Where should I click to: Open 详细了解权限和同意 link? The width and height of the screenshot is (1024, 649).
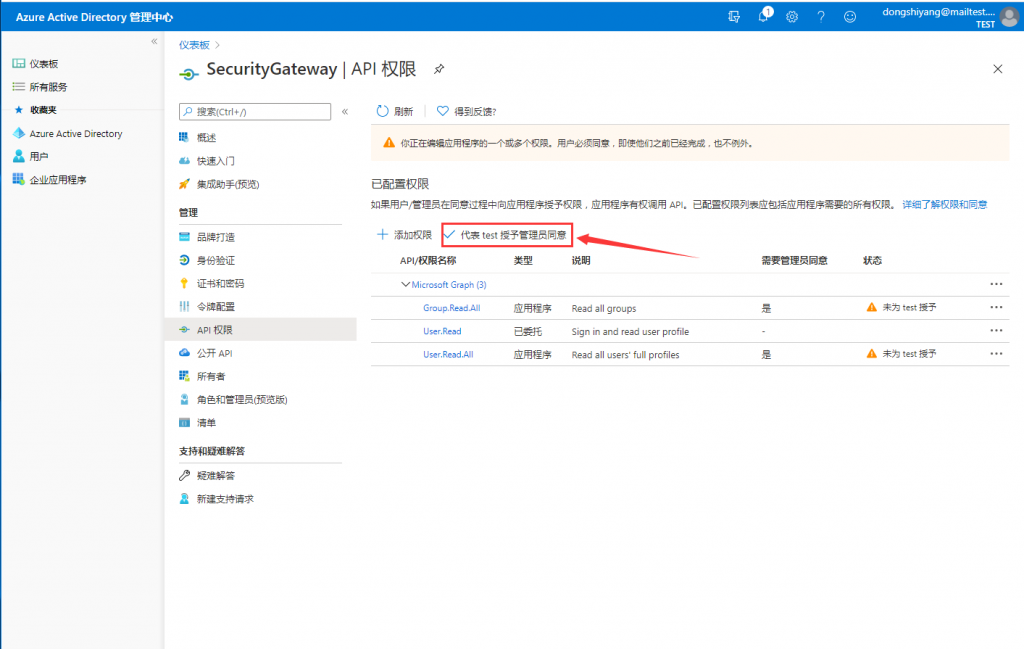944,204
